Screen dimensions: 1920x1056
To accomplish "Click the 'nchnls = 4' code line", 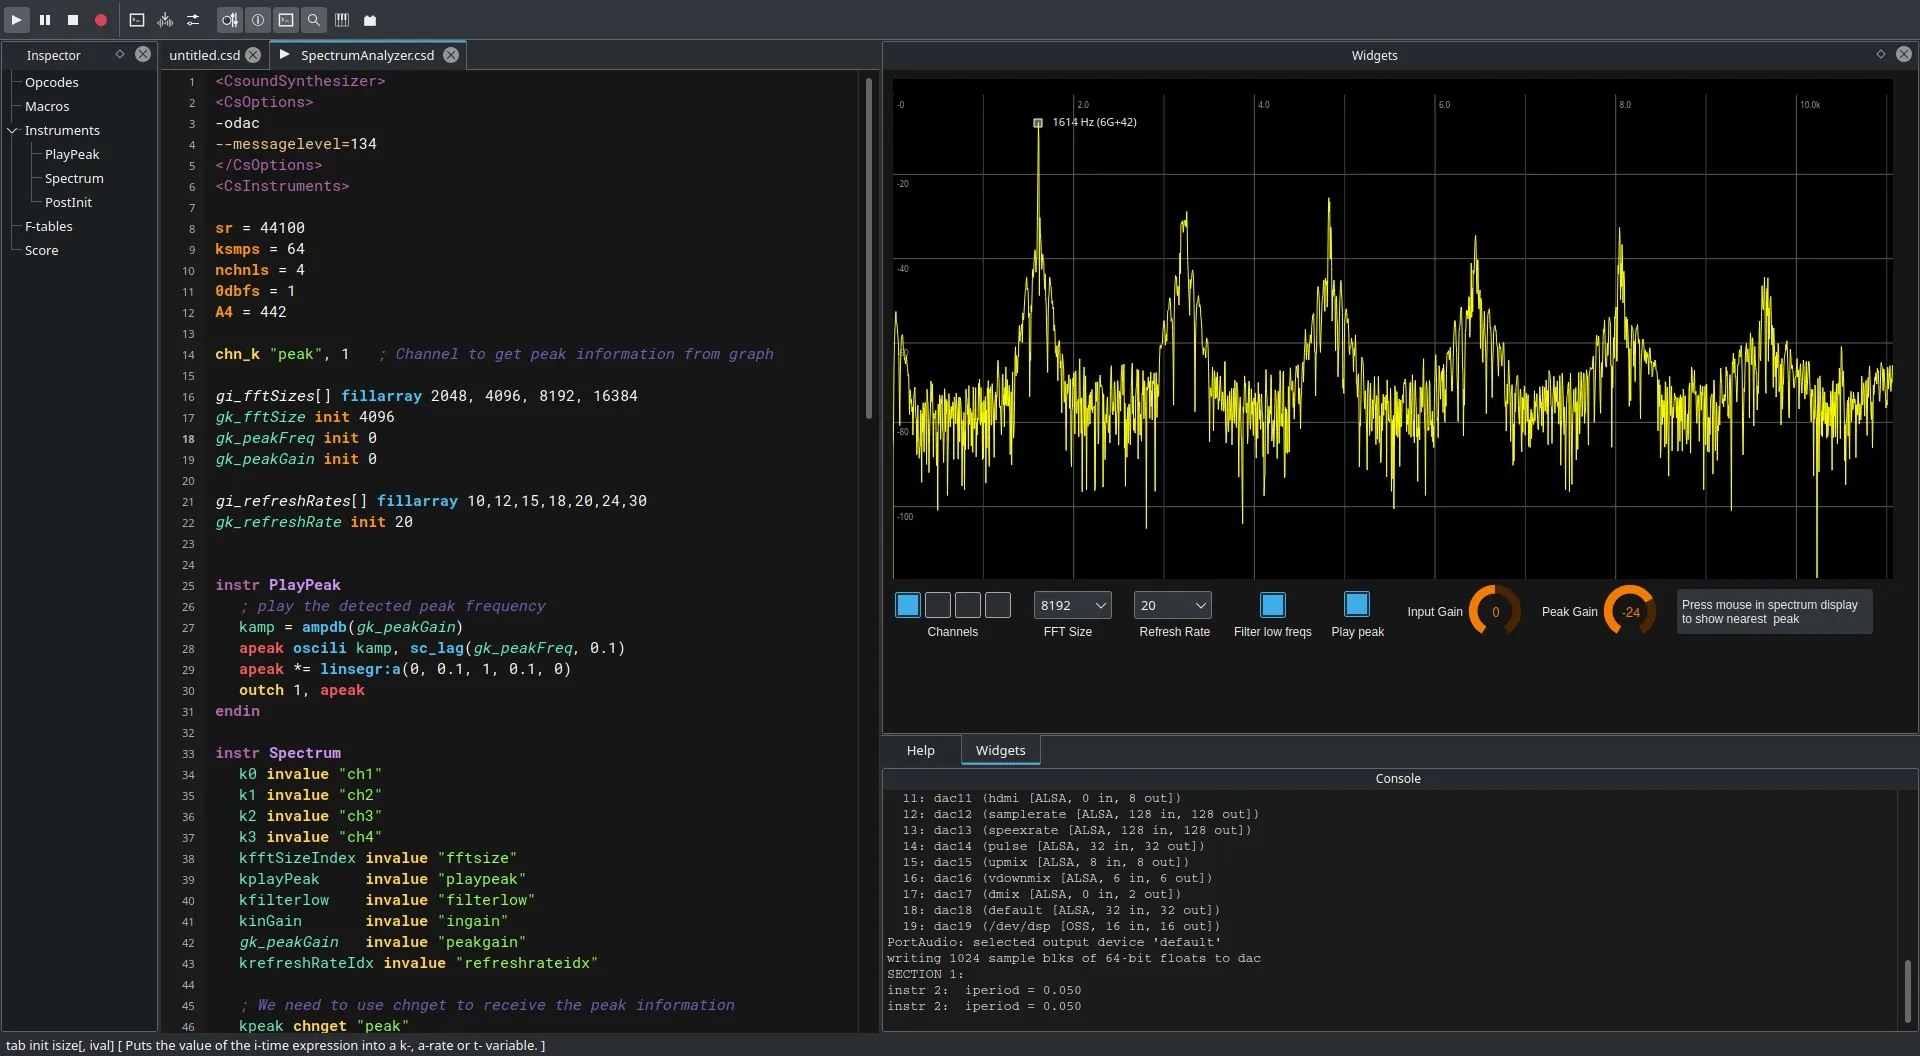I will (x=260, y=270).
